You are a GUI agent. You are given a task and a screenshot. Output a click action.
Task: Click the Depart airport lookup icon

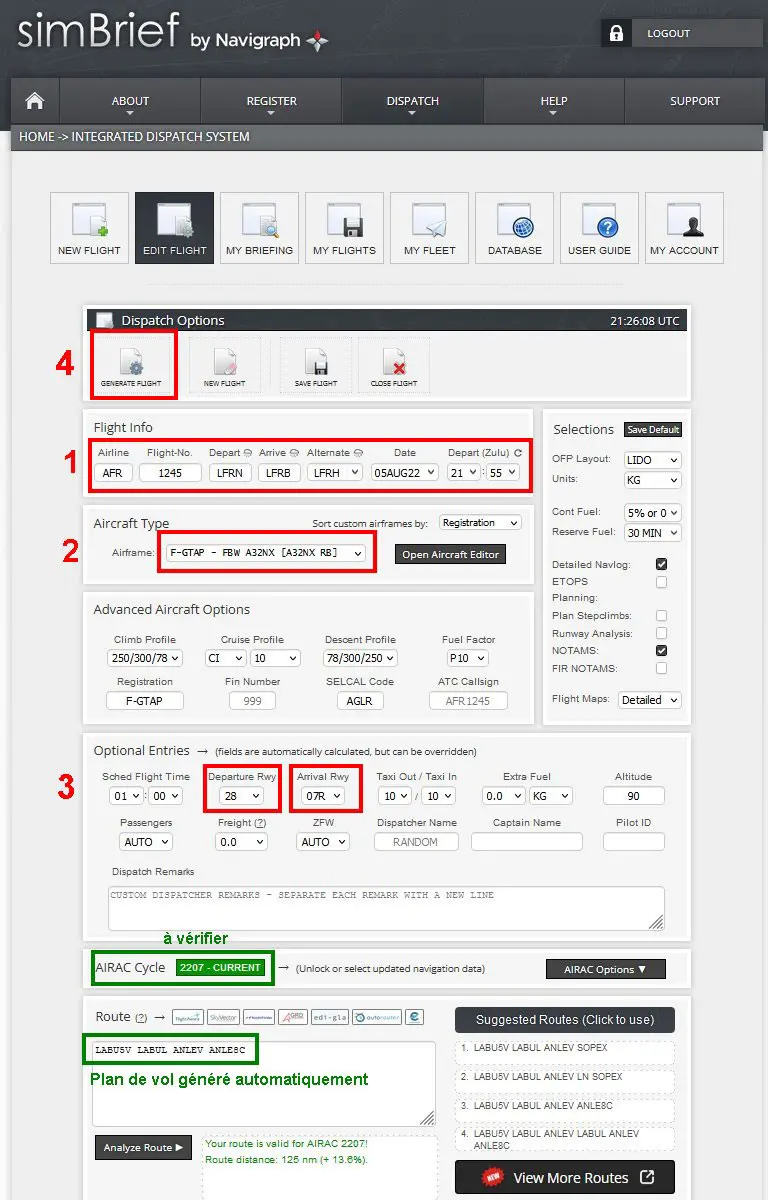click(x=247, y=453)
